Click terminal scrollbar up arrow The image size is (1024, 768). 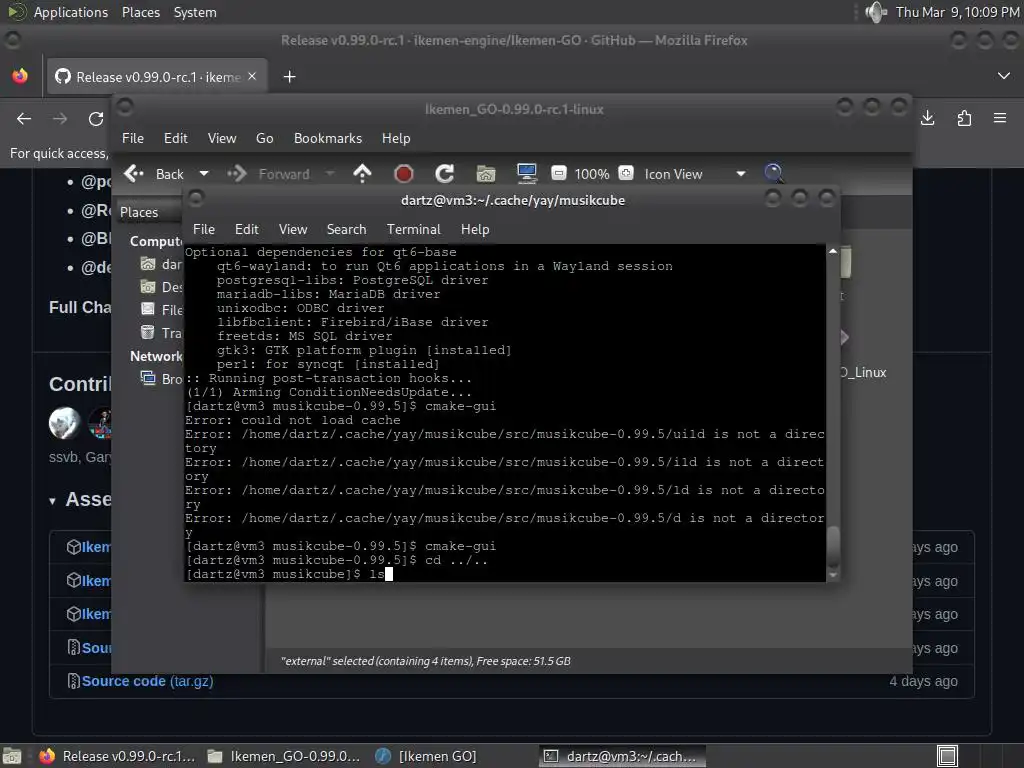click(833, 251)
